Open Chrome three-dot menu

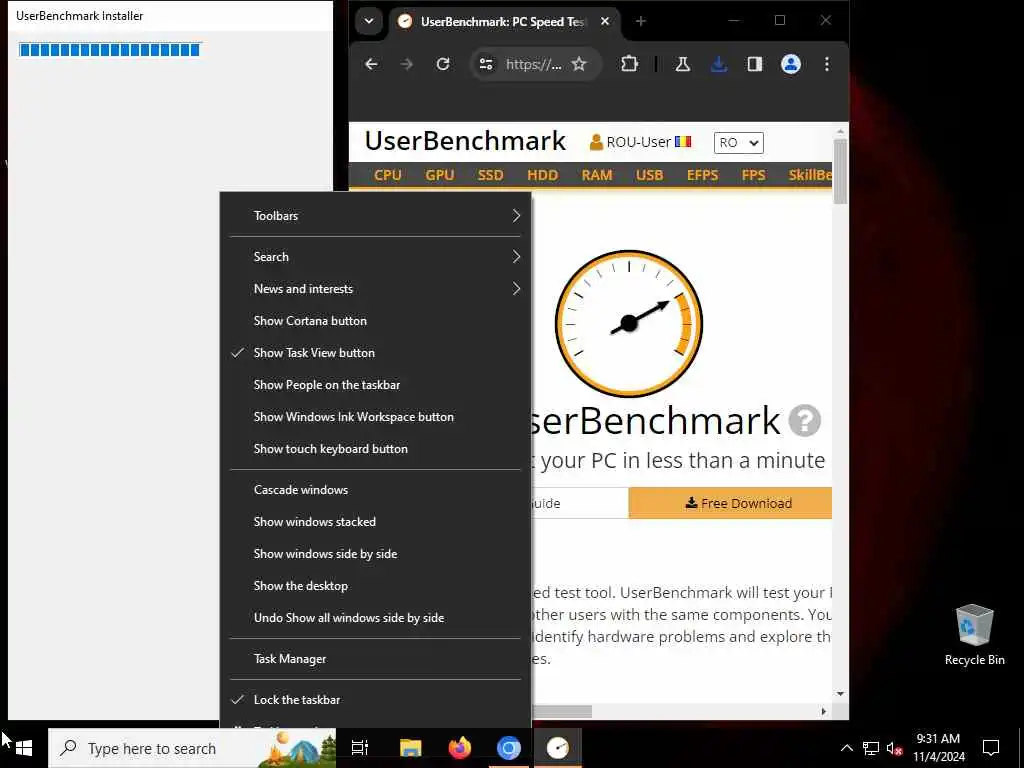827,64
